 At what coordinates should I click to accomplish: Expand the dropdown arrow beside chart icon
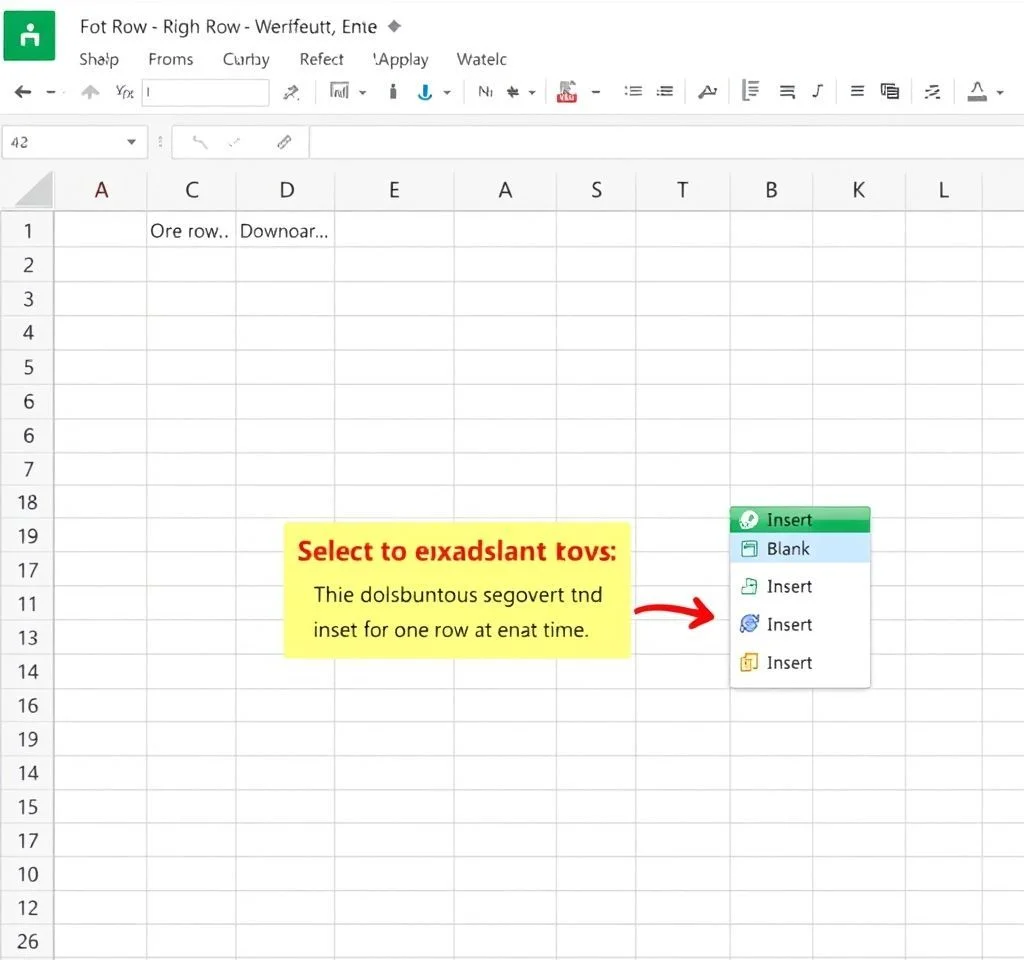[362, 92]
